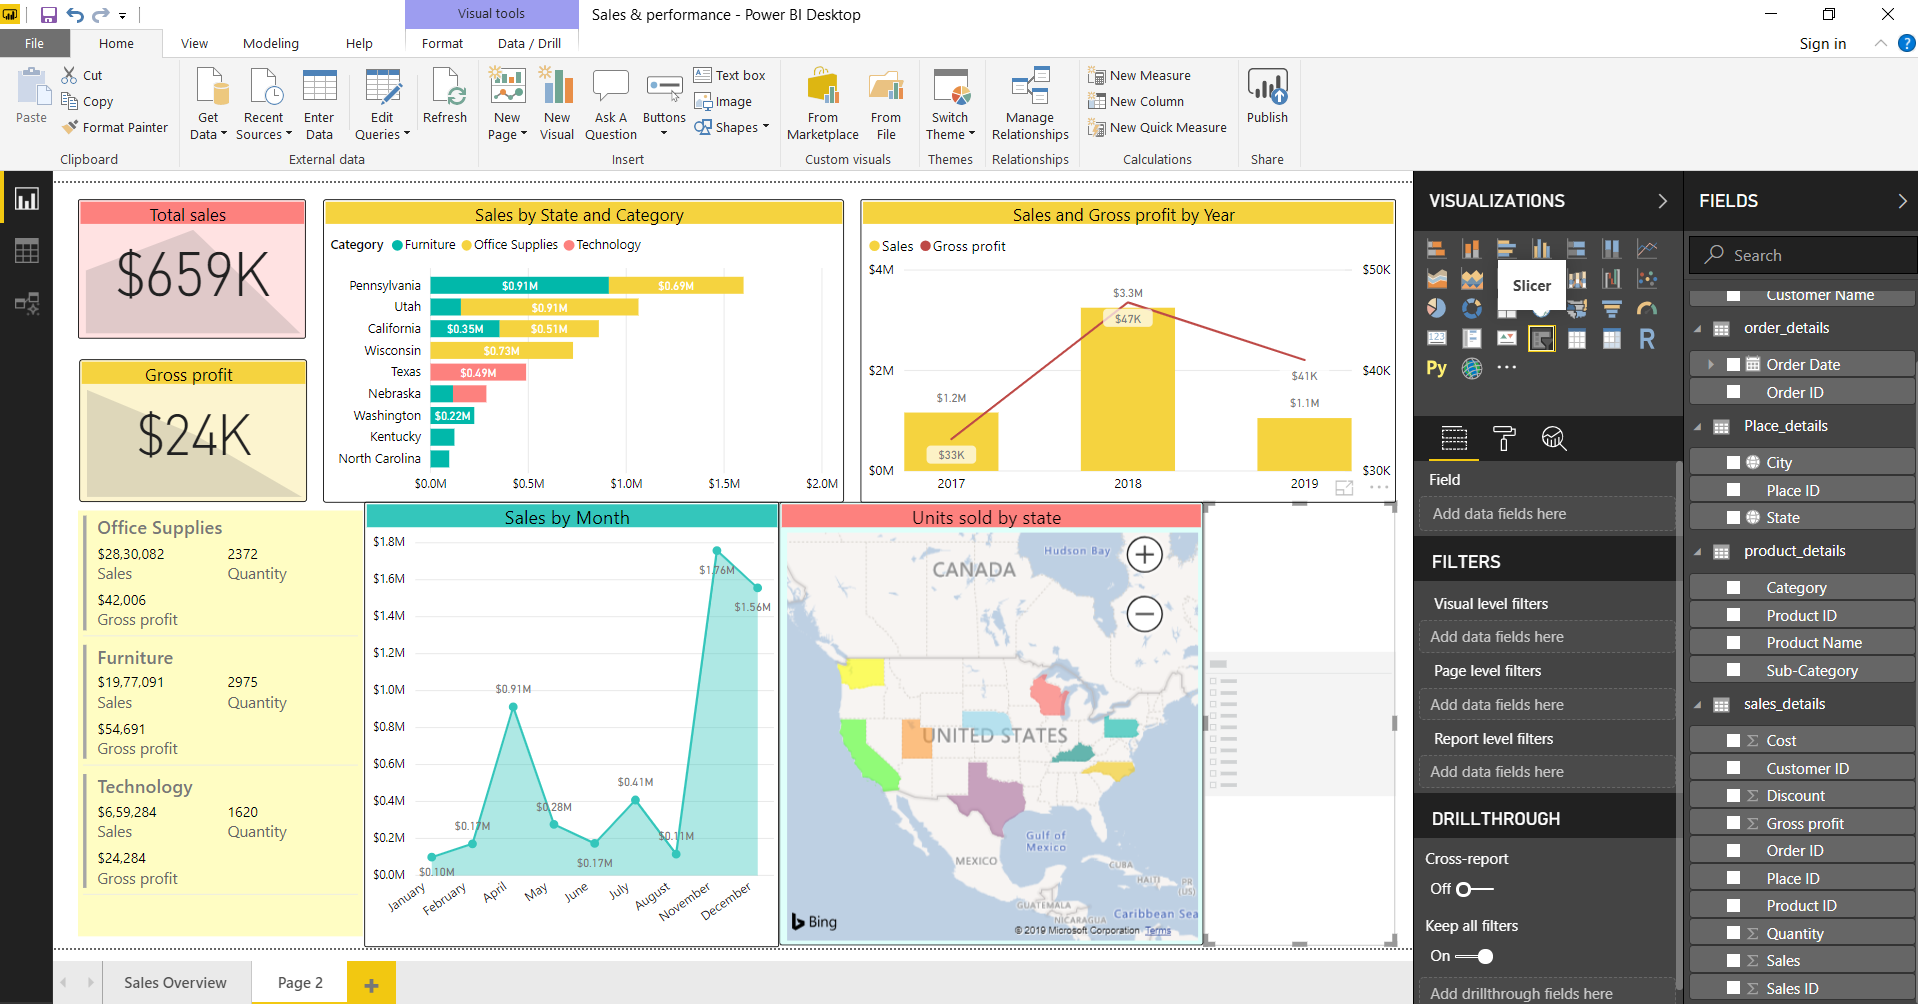Insert a Text box
The height and width of the screenshot is (1004, 1918).
(x=730, y=75)
